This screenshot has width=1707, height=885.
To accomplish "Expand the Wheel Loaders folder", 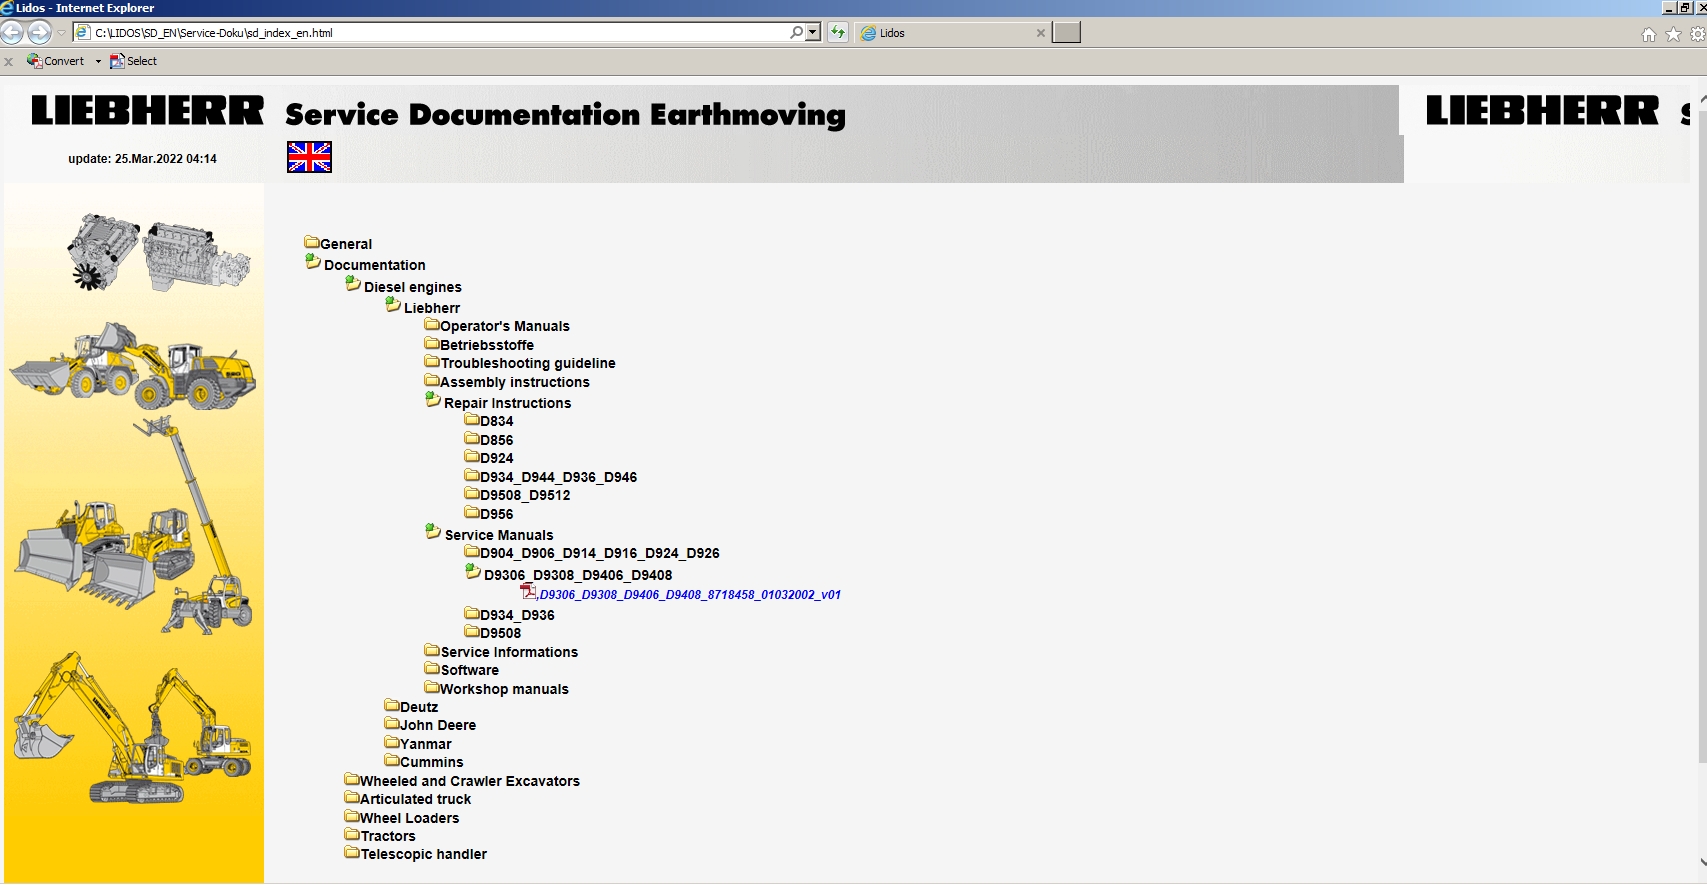I will coord(402,818).
